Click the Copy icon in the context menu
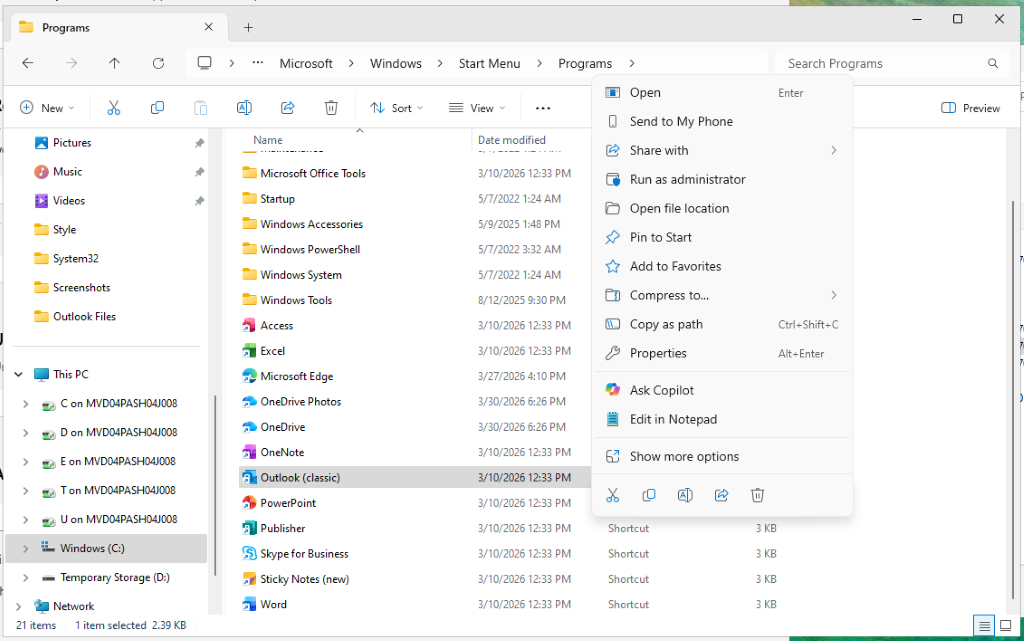The width and height of the screenshot is (1024, 641). (x=648, y=495)
